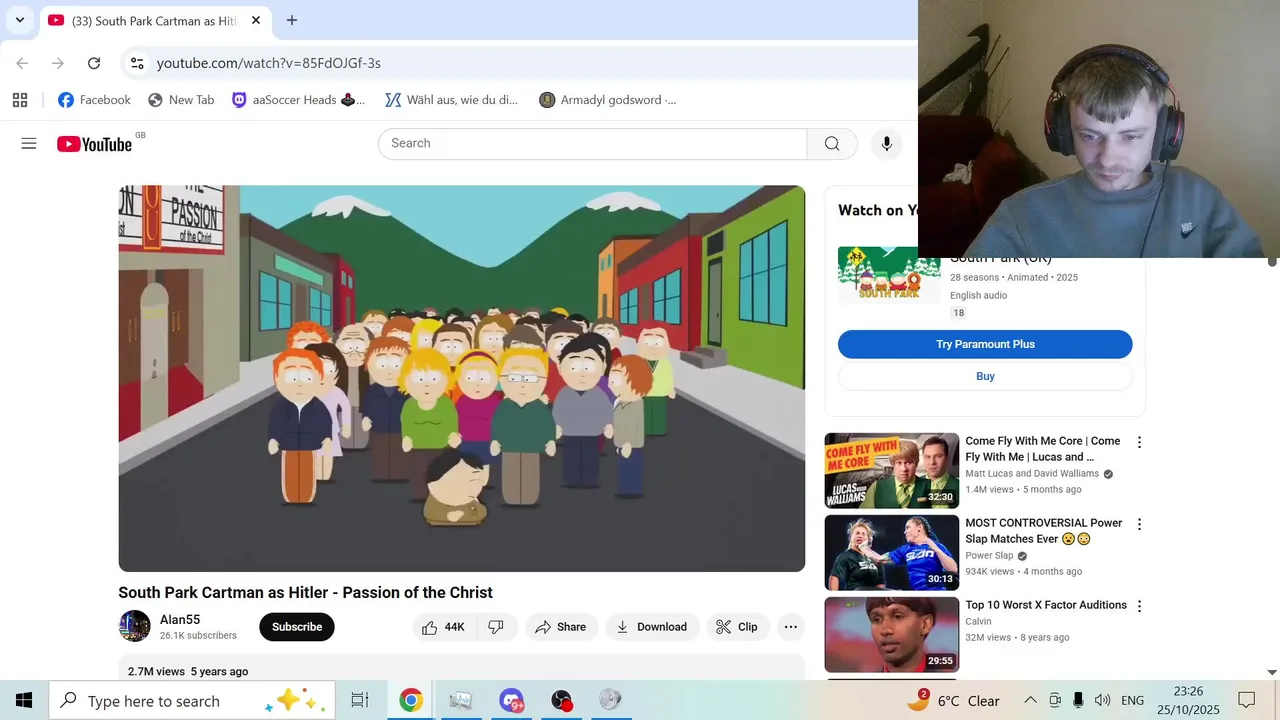Viewport: 1280px width, 720px height.
Task: Select the South Park Cartman tab
Action: [x=154, y=20]
